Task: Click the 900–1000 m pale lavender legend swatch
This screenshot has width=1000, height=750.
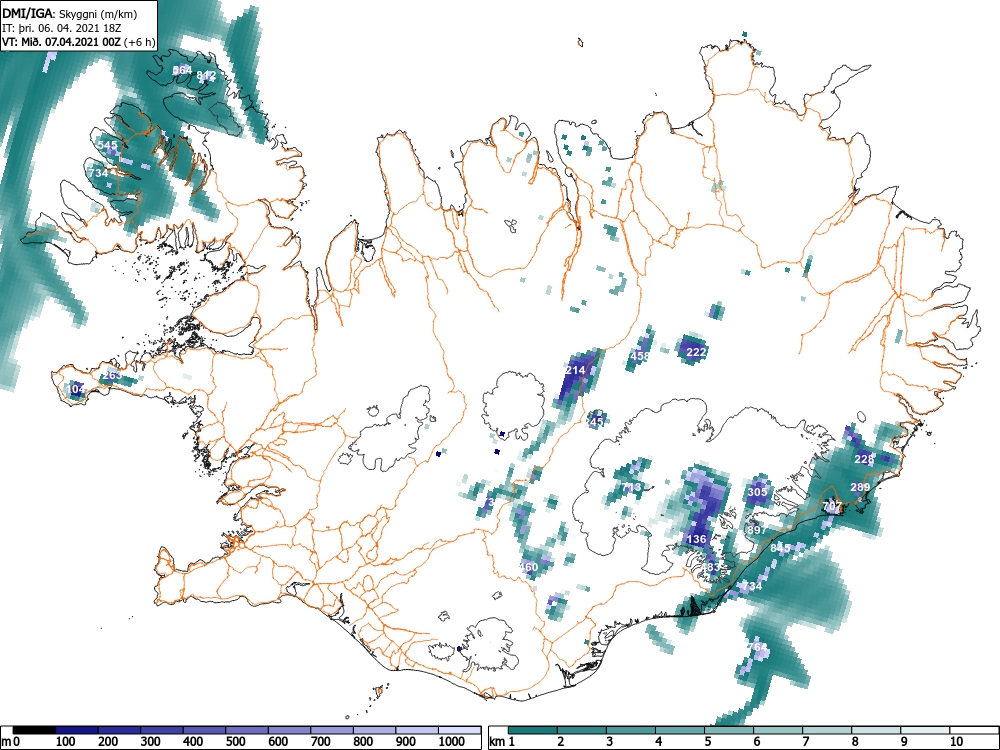Action: coord(417,730)
